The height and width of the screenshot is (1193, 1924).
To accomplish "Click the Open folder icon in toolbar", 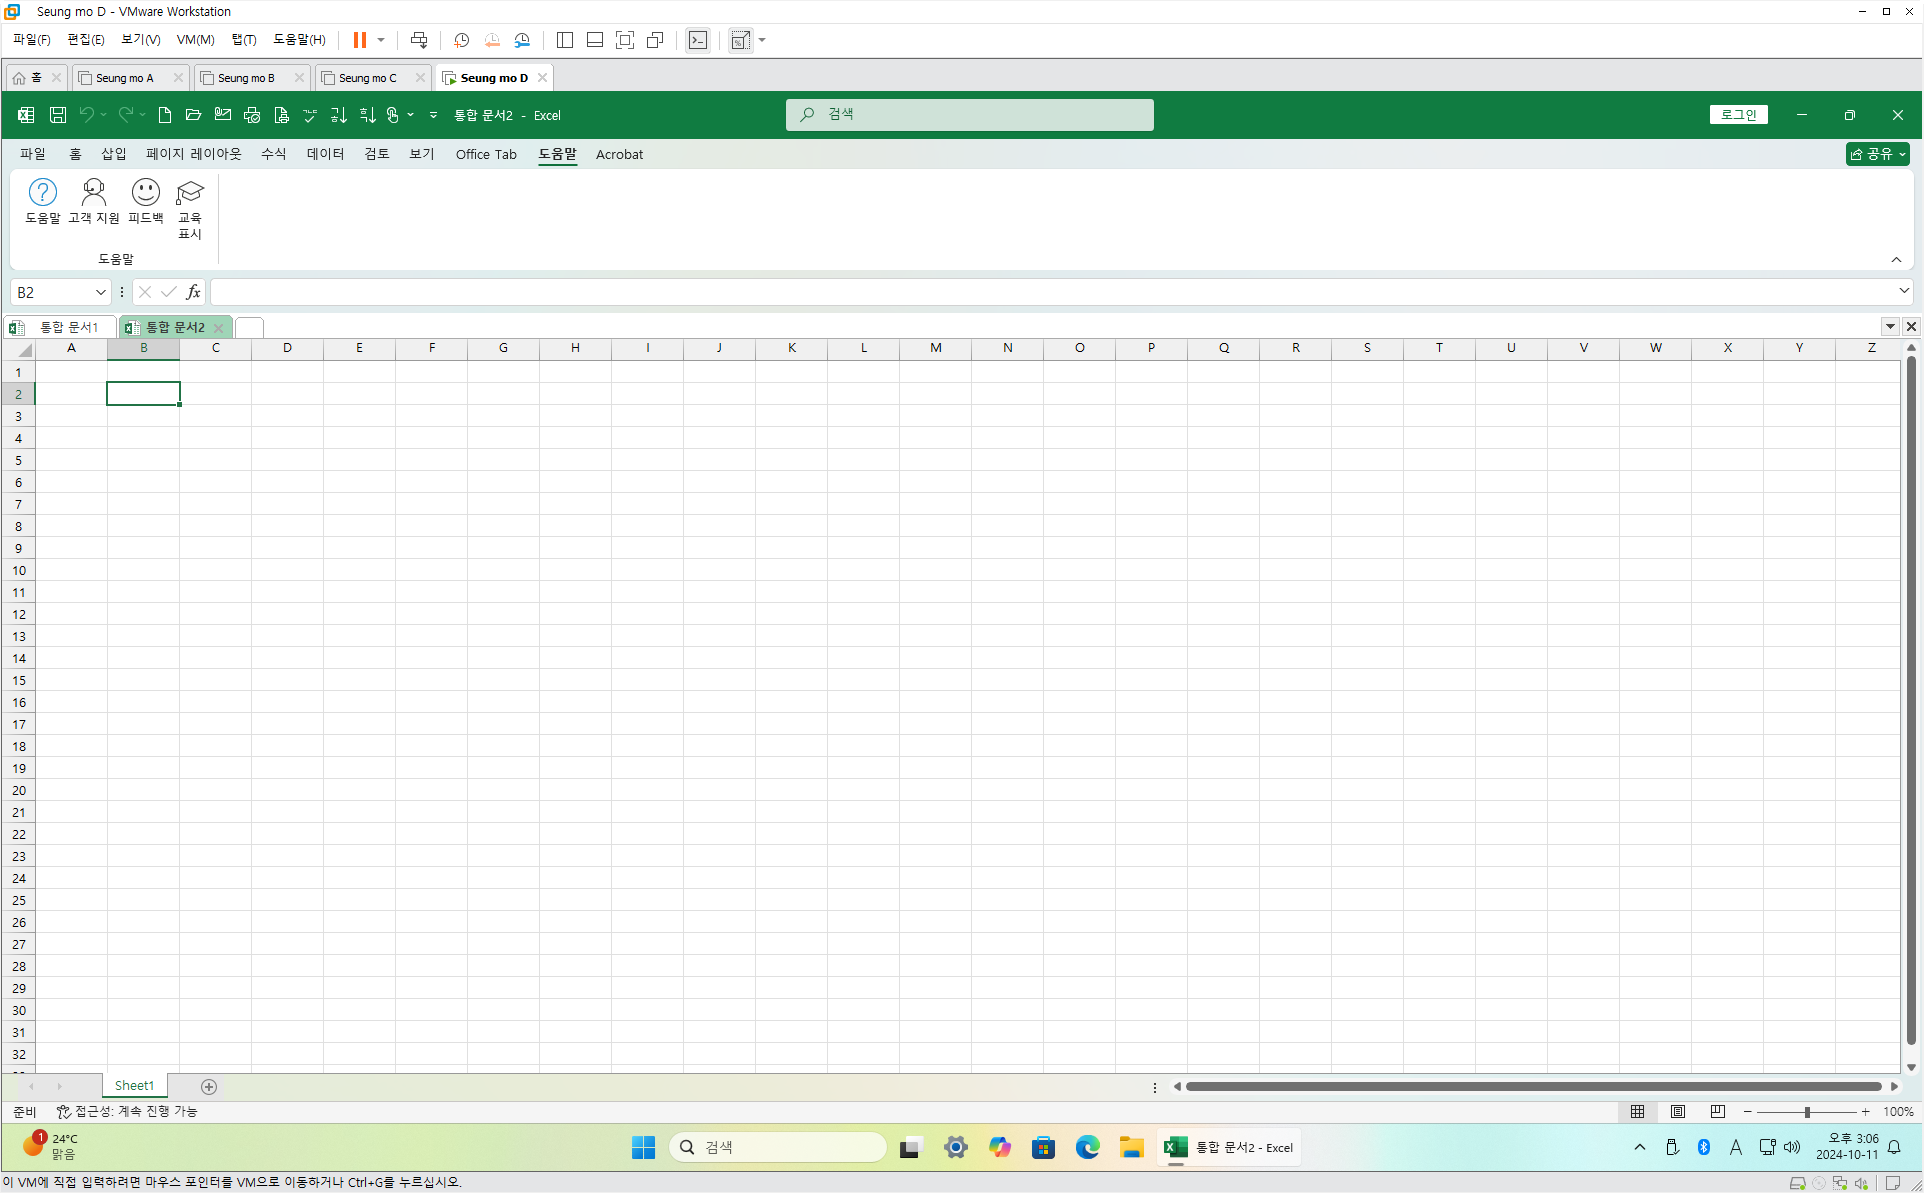I will pos(194,115).
